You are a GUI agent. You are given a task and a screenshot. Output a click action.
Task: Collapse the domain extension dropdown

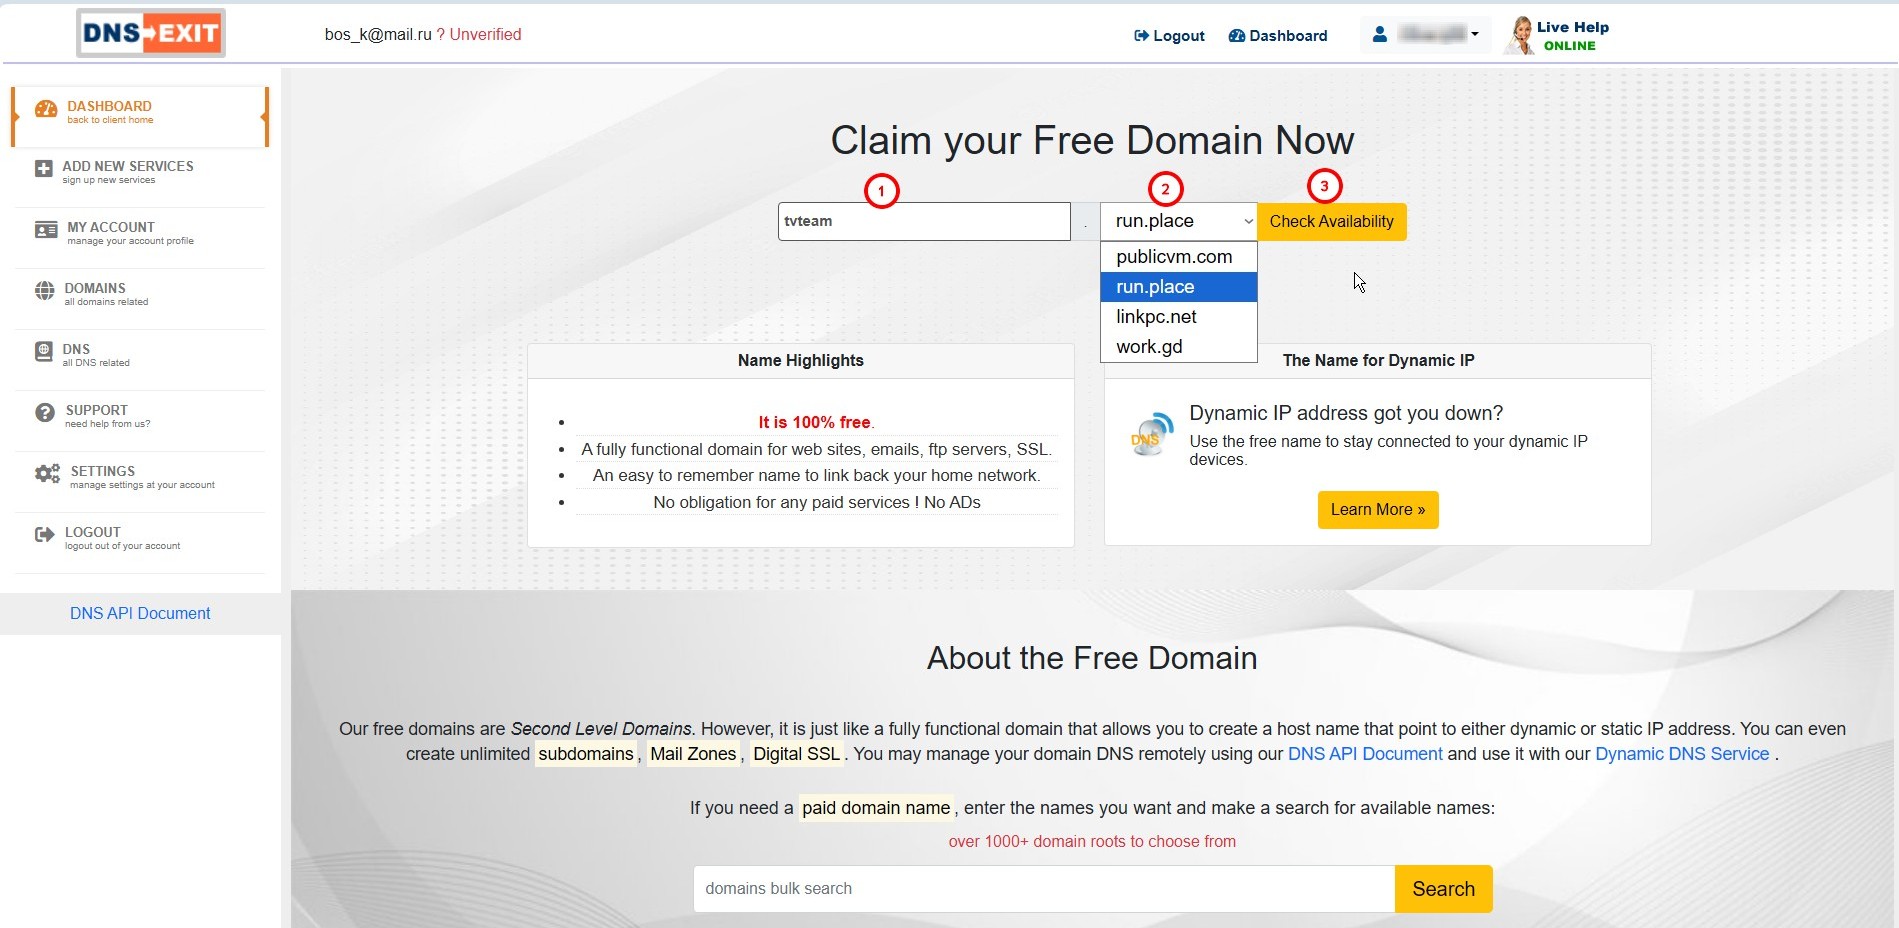click(1178, 222)
